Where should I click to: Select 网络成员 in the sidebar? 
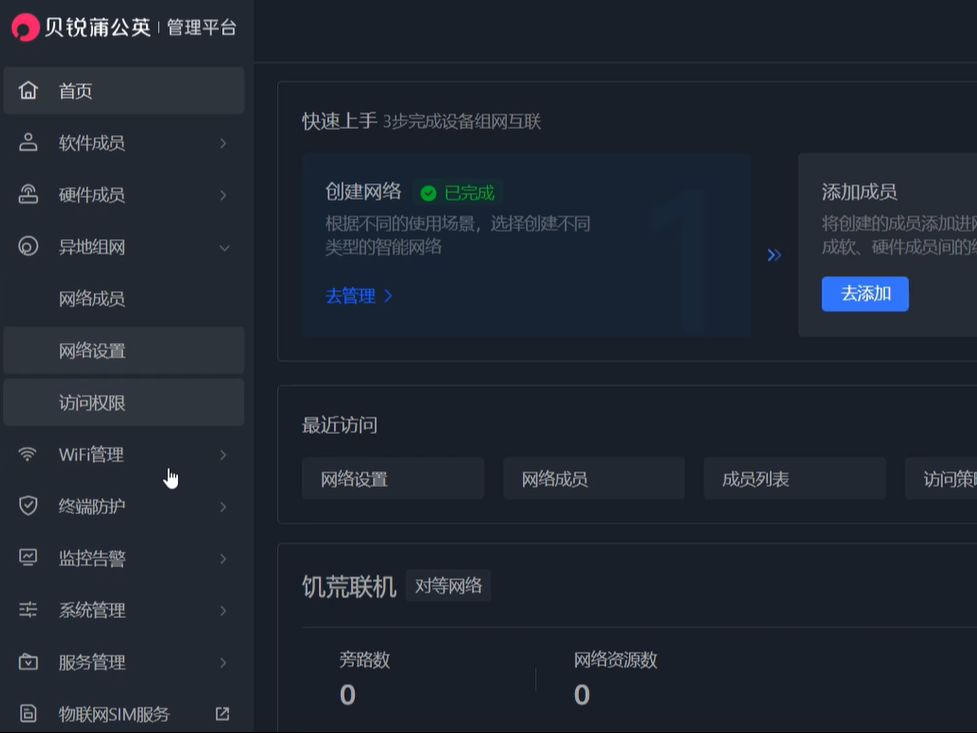(123, 299)
